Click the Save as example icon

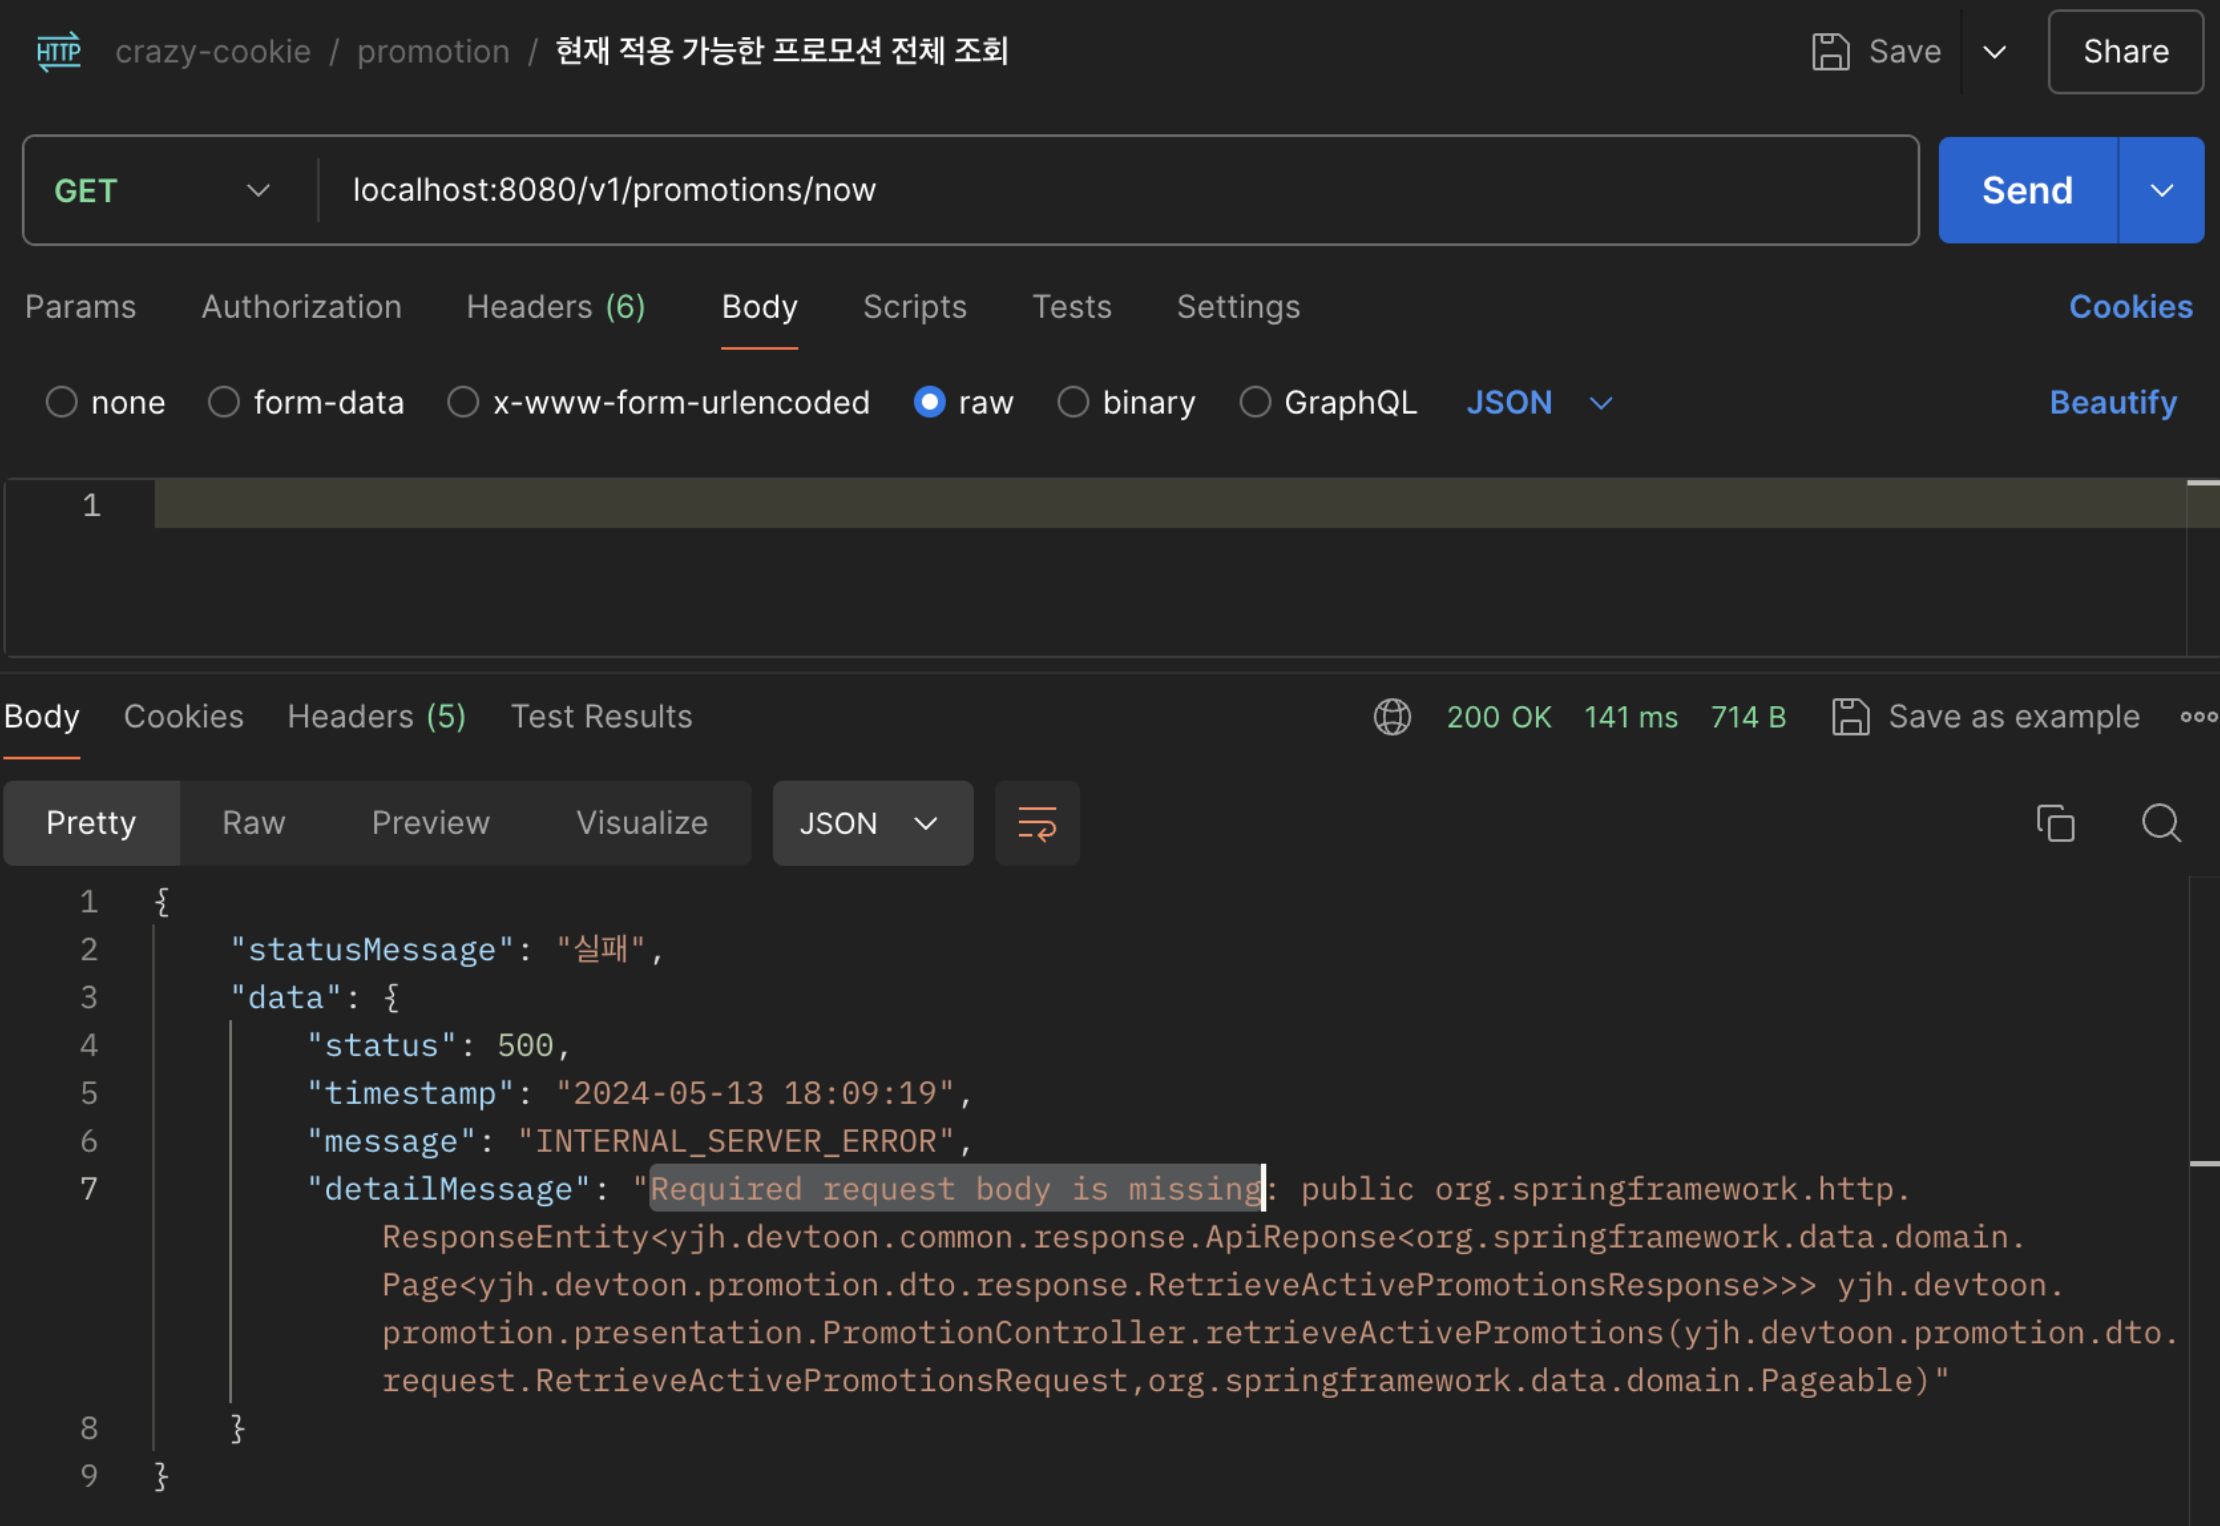[x=1850, y=716]
